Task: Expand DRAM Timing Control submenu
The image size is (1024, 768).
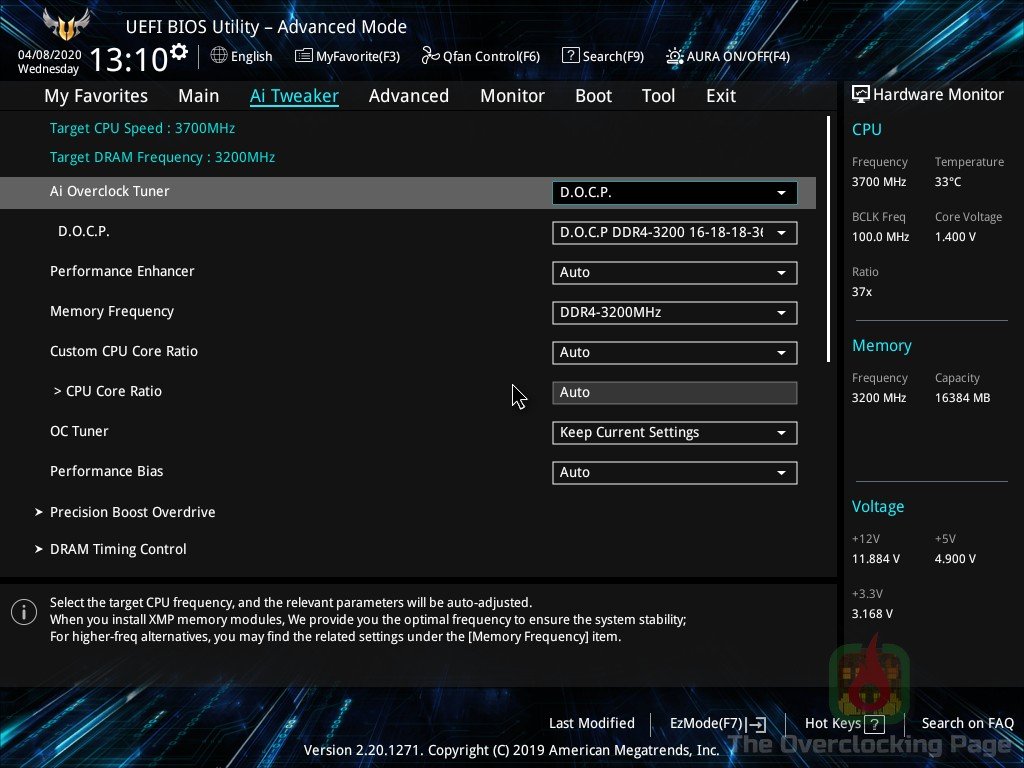Action: [118, 549]
